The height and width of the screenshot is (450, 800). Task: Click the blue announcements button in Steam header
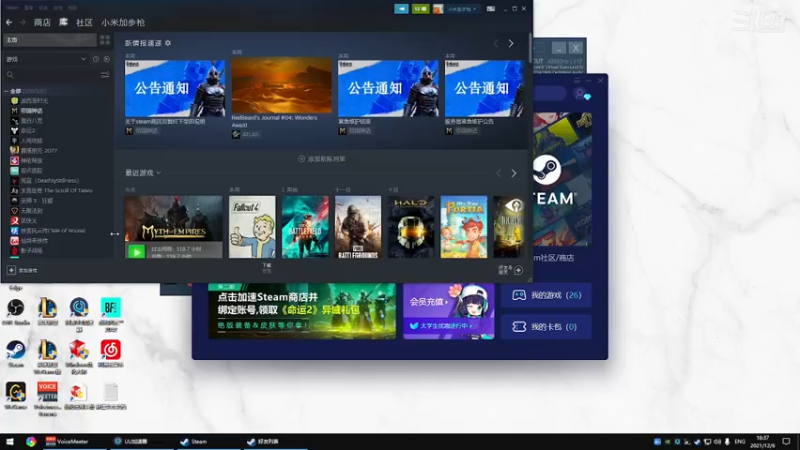click(x=402, y=9)
